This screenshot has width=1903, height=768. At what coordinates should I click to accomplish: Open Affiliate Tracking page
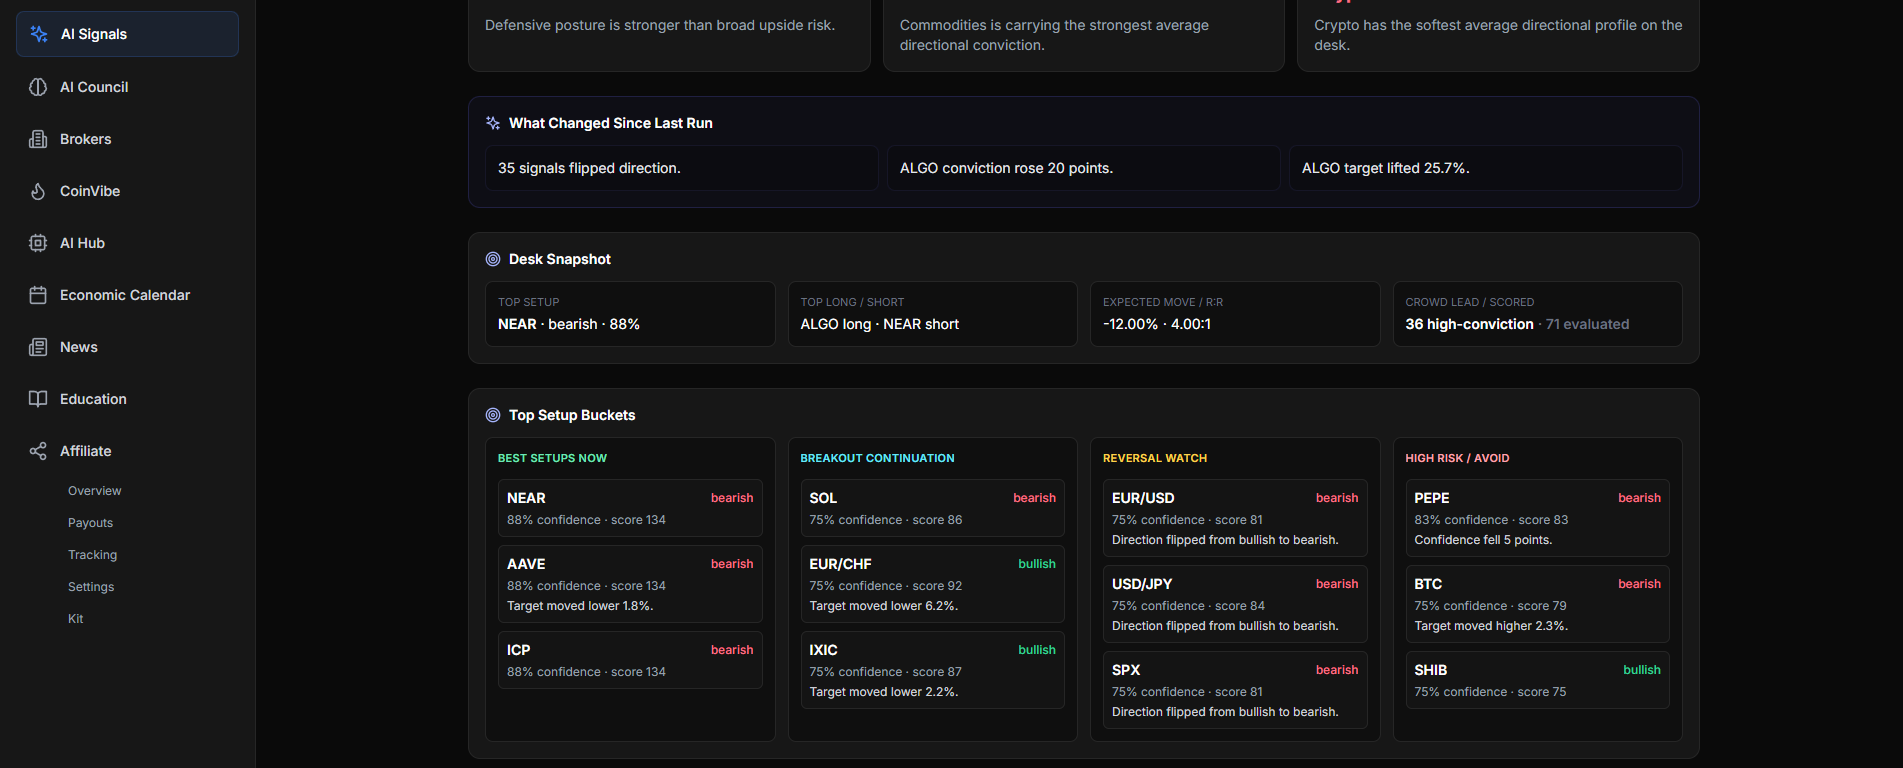(x=92, y=555)
